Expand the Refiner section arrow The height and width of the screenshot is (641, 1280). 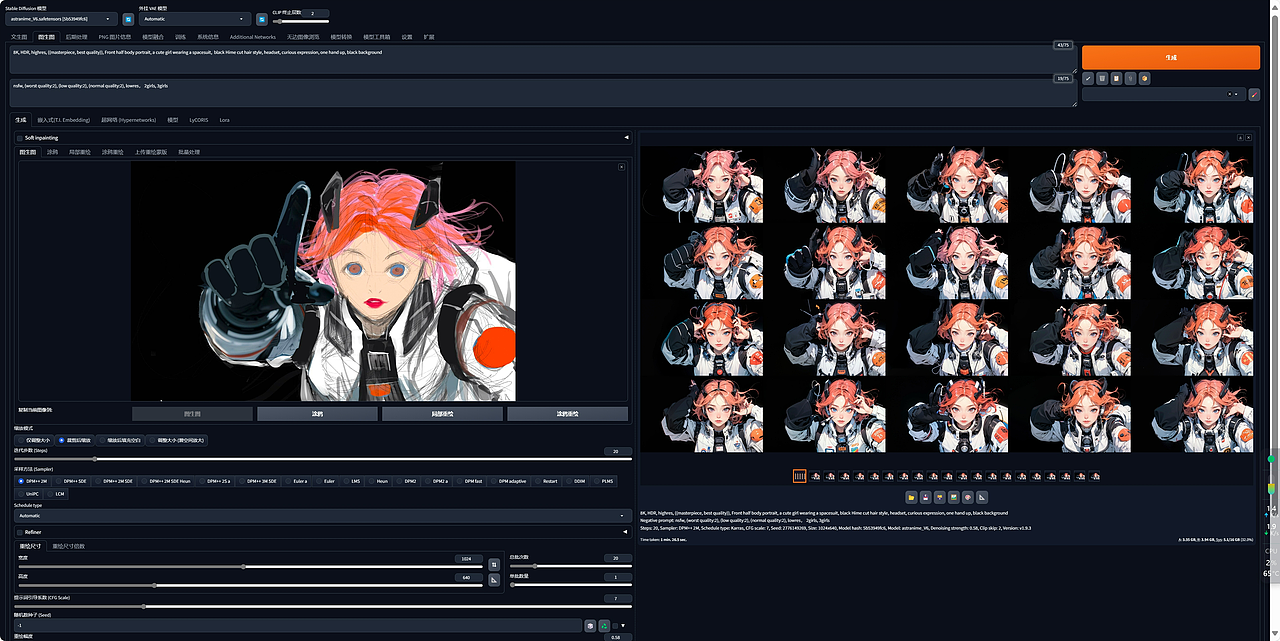(x=626, y=532)
